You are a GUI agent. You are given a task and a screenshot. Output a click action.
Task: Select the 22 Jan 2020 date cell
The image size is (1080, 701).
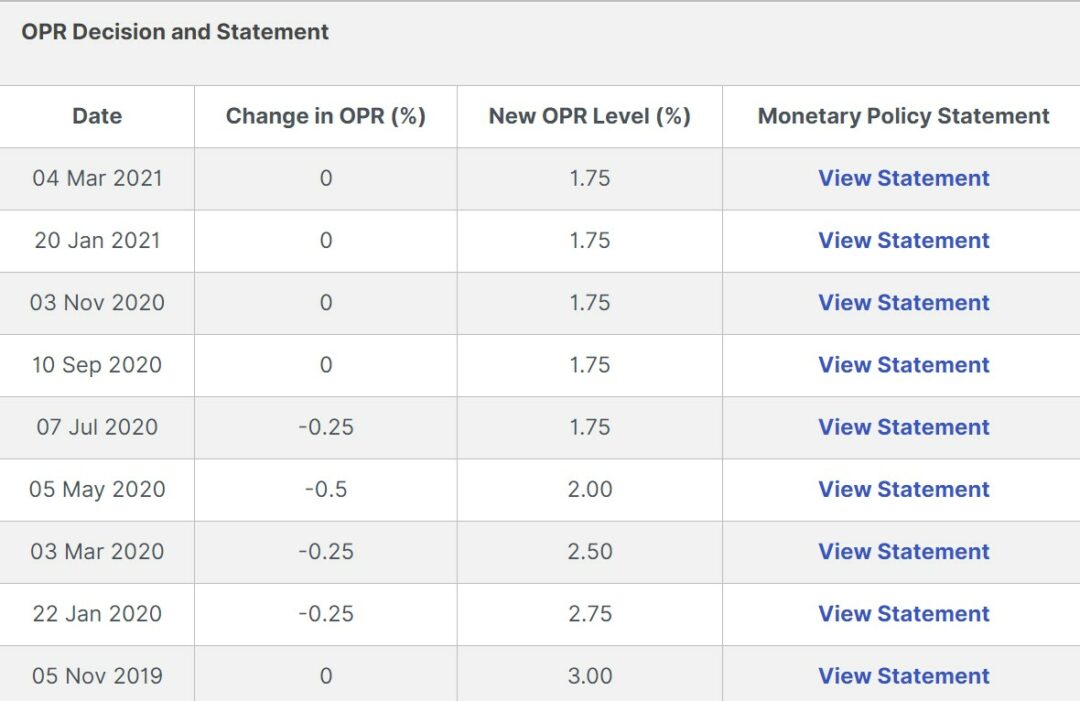[x=97, y=614]
